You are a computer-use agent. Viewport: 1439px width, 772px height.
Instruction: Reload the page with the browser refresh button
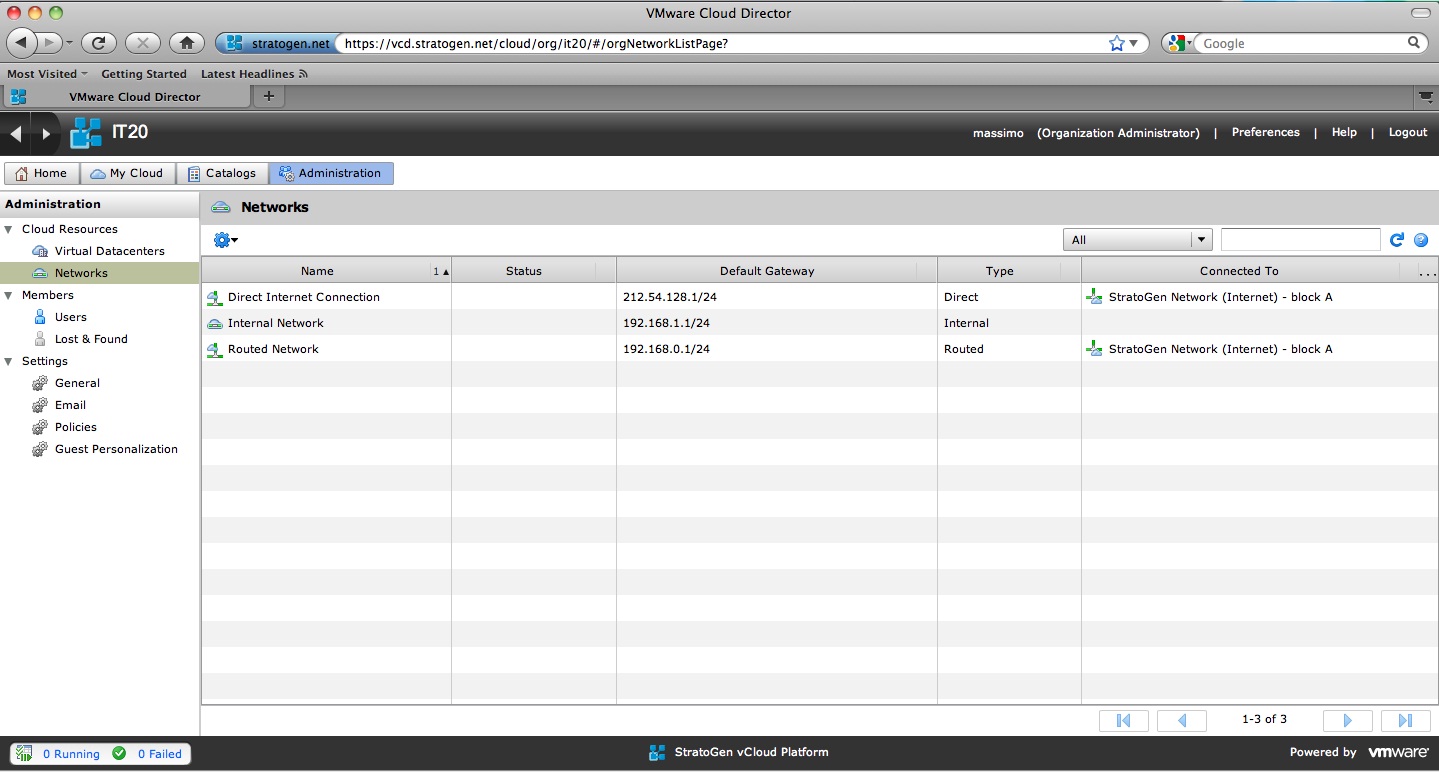98,43
